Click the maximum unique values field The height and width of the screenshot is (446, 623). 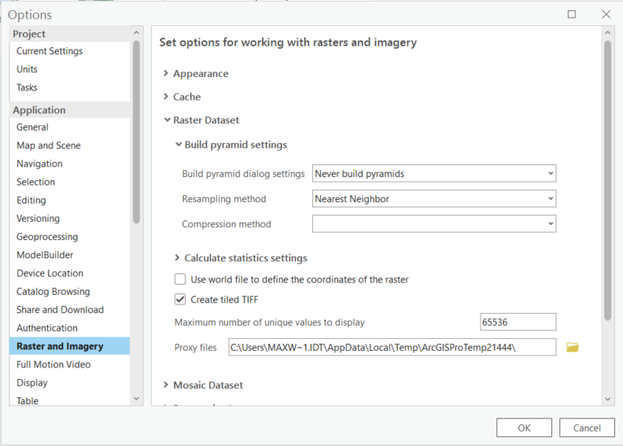pyautogui.click(x=517, y=322)
